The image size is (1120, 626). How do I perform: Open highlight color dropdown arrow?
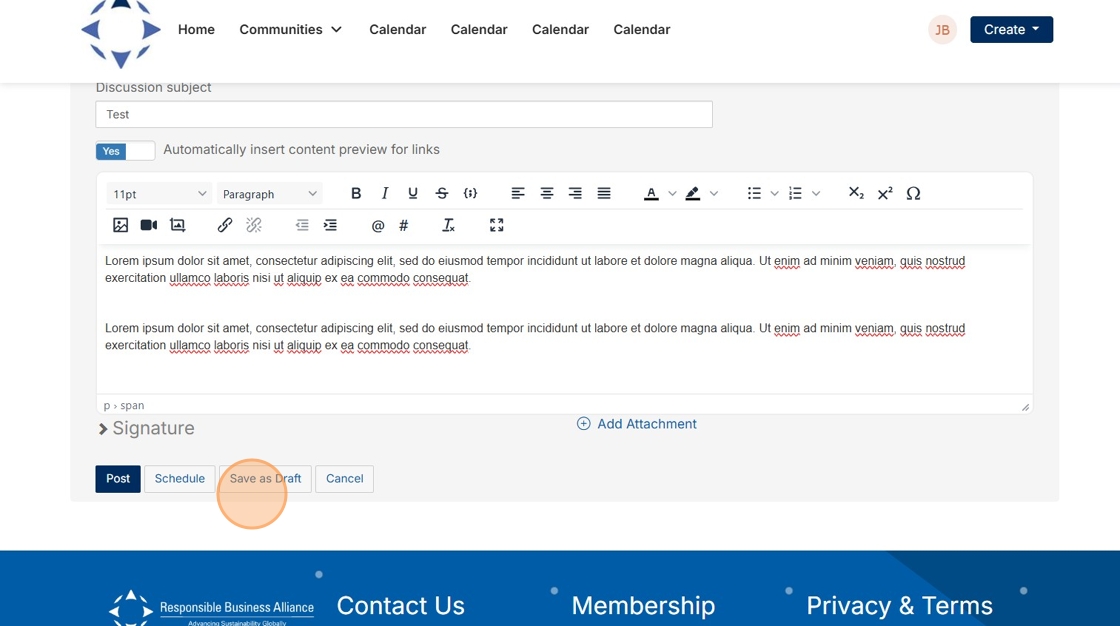tap(714, 194)
